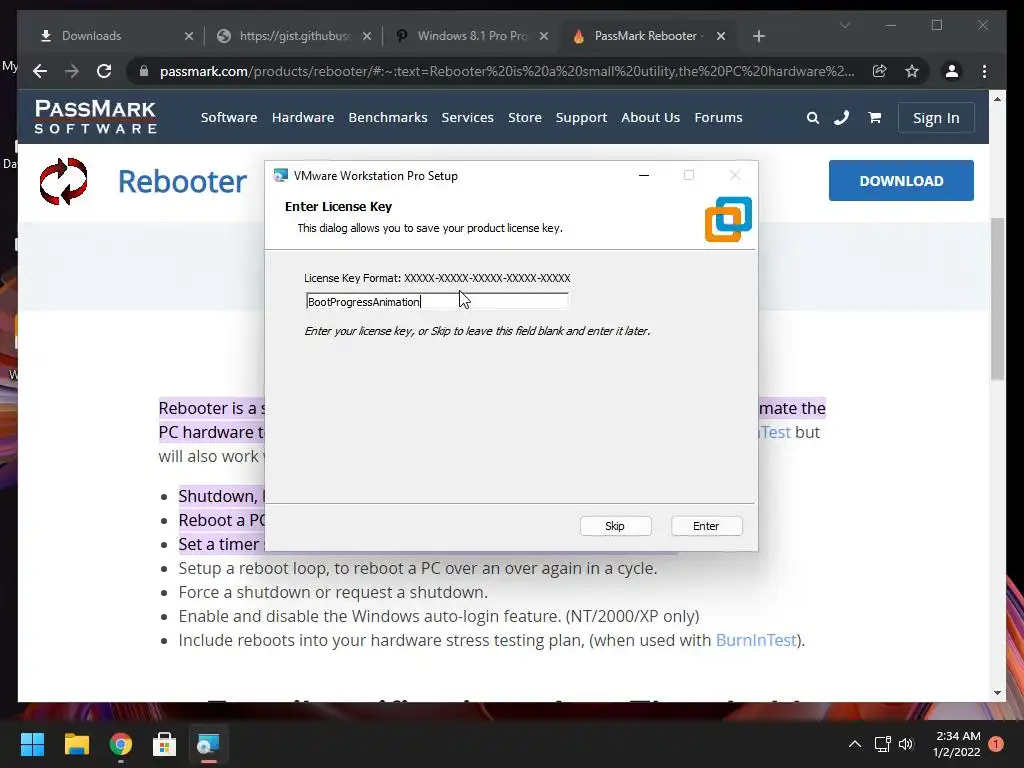Click the address bar URL

click(x=507, y=71)
